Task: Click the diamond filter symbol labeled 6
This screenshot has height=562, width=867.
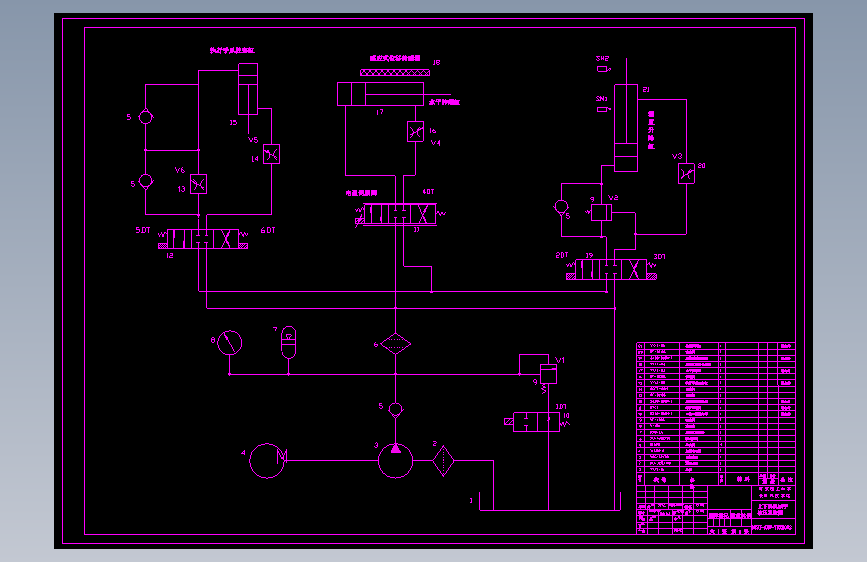Action: click(x=395, y=344)
